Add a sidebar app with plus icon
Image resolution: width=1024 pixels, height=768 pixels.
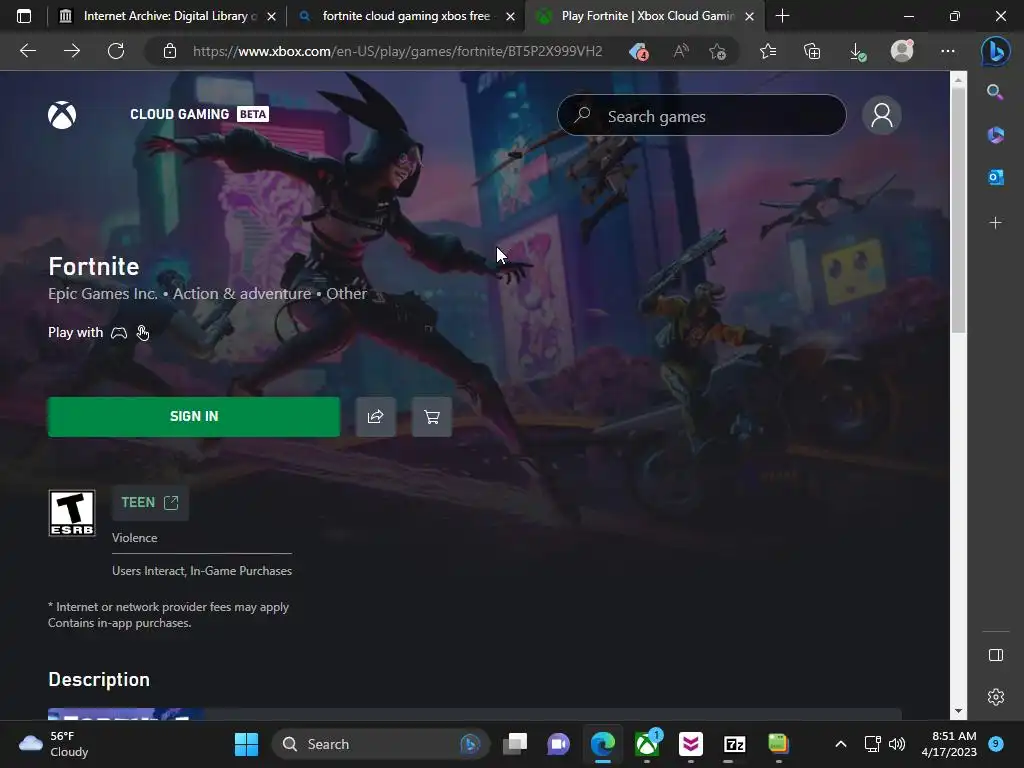pos(995,223)
